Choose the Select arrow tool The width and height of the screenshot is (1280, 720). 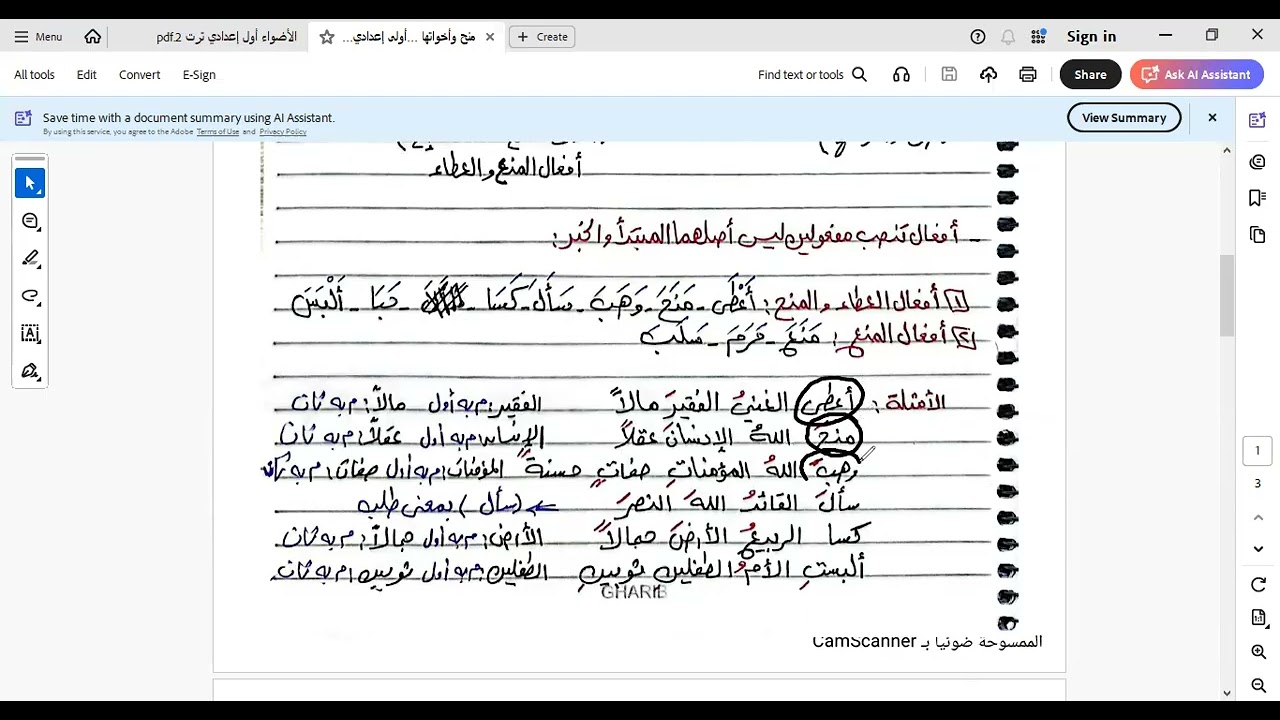coord(30,183)
